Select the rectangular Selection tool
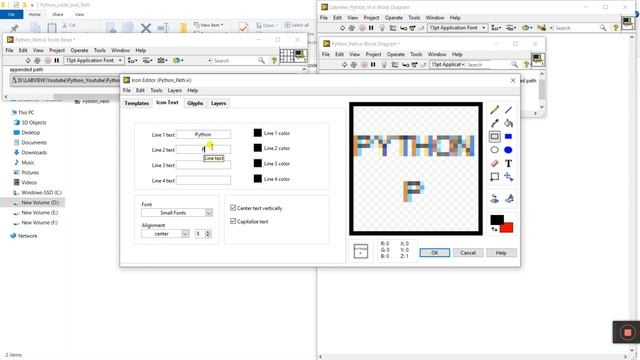Image resolution: width=640 pixels, height=360 pixels. pyautogui.click(x=494, y=177)
